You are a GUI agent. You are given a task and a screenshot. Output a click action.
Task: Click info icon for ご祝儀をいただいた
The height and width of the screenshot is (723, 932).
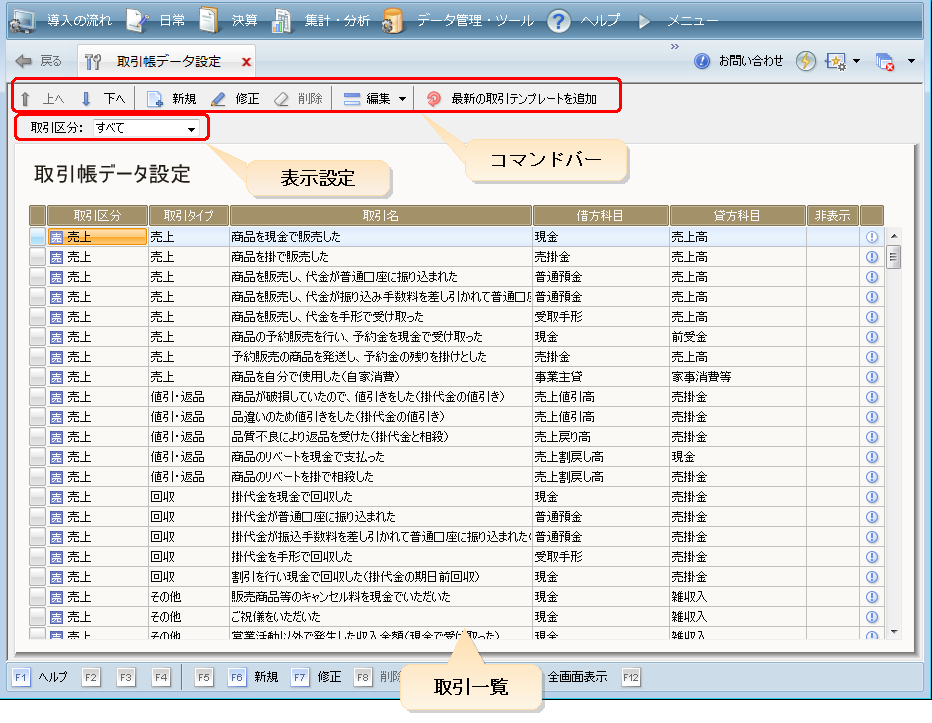pos(872,617)
